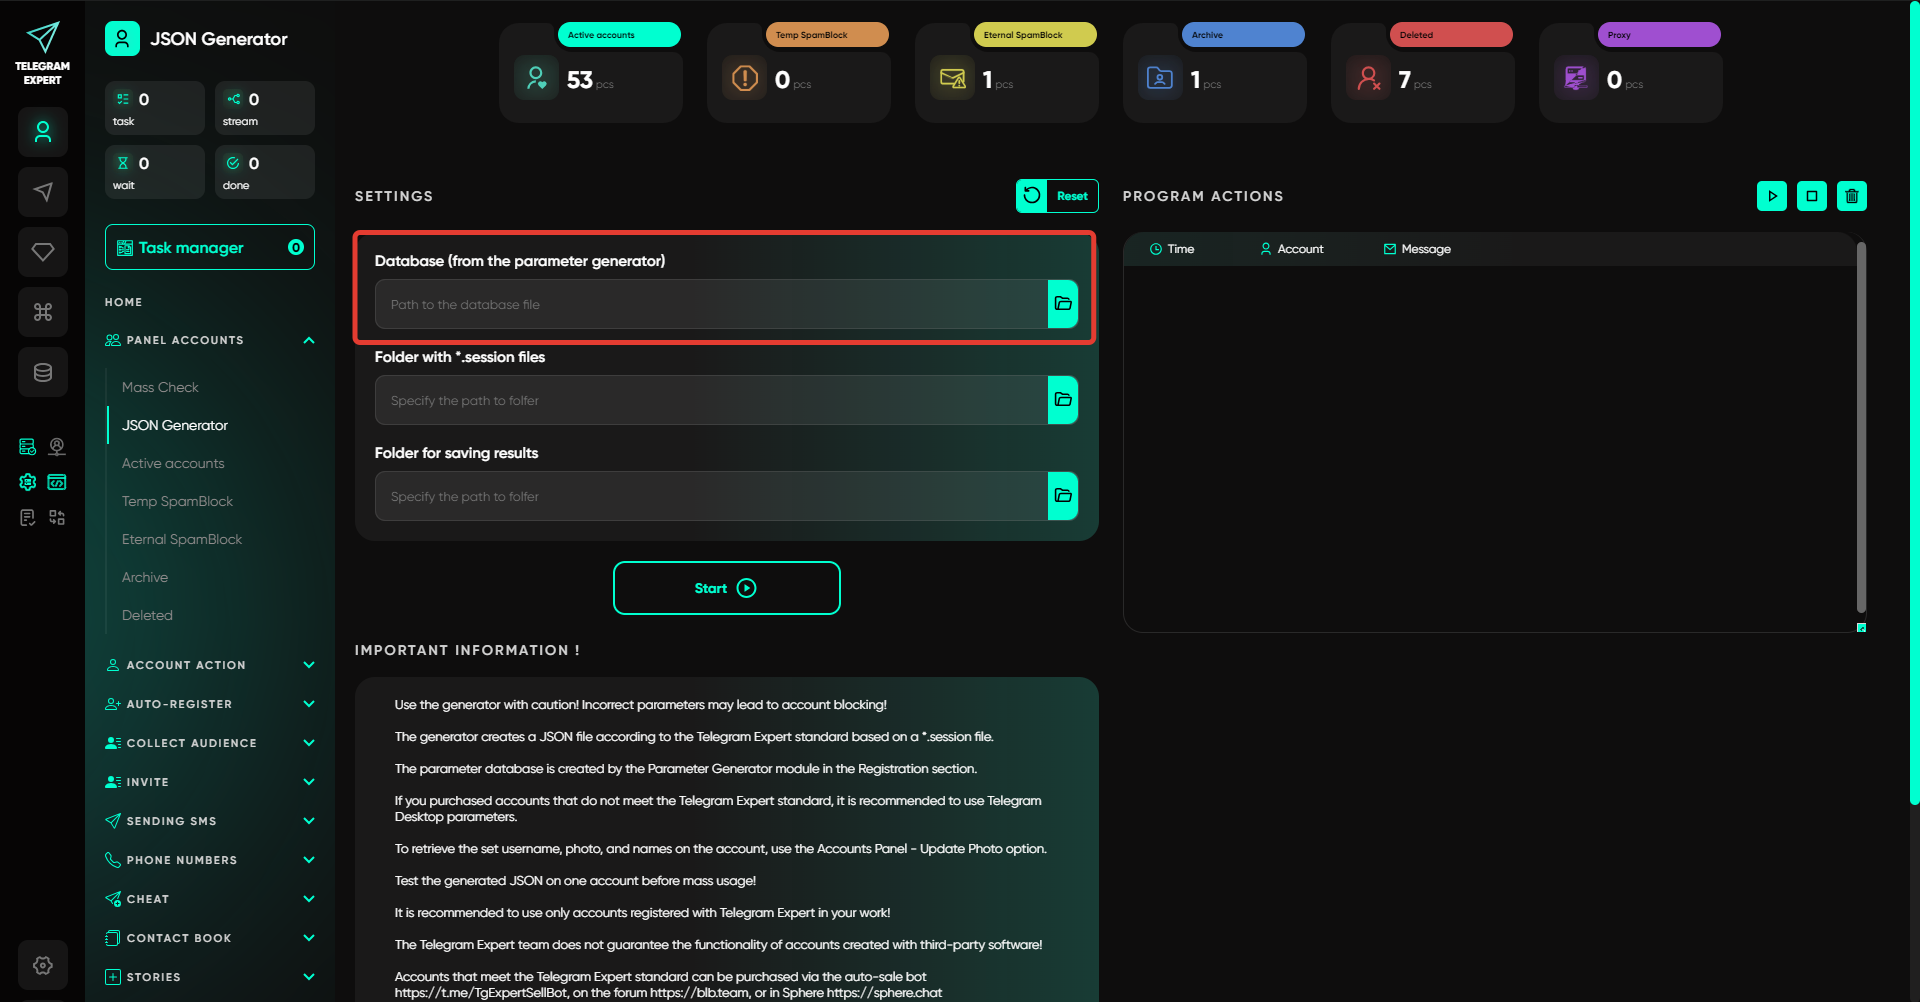
Task: Browse for the database file path
Action: click(x=1062, y=304)
